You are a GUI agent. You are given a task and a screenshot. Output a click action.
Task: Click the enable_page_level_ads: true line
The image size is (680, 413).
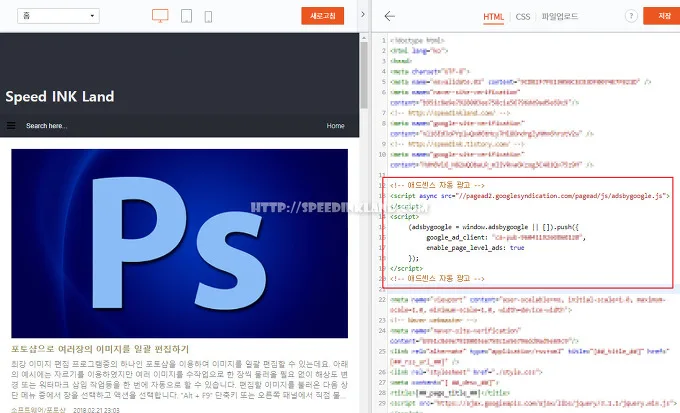pos(475,248)
